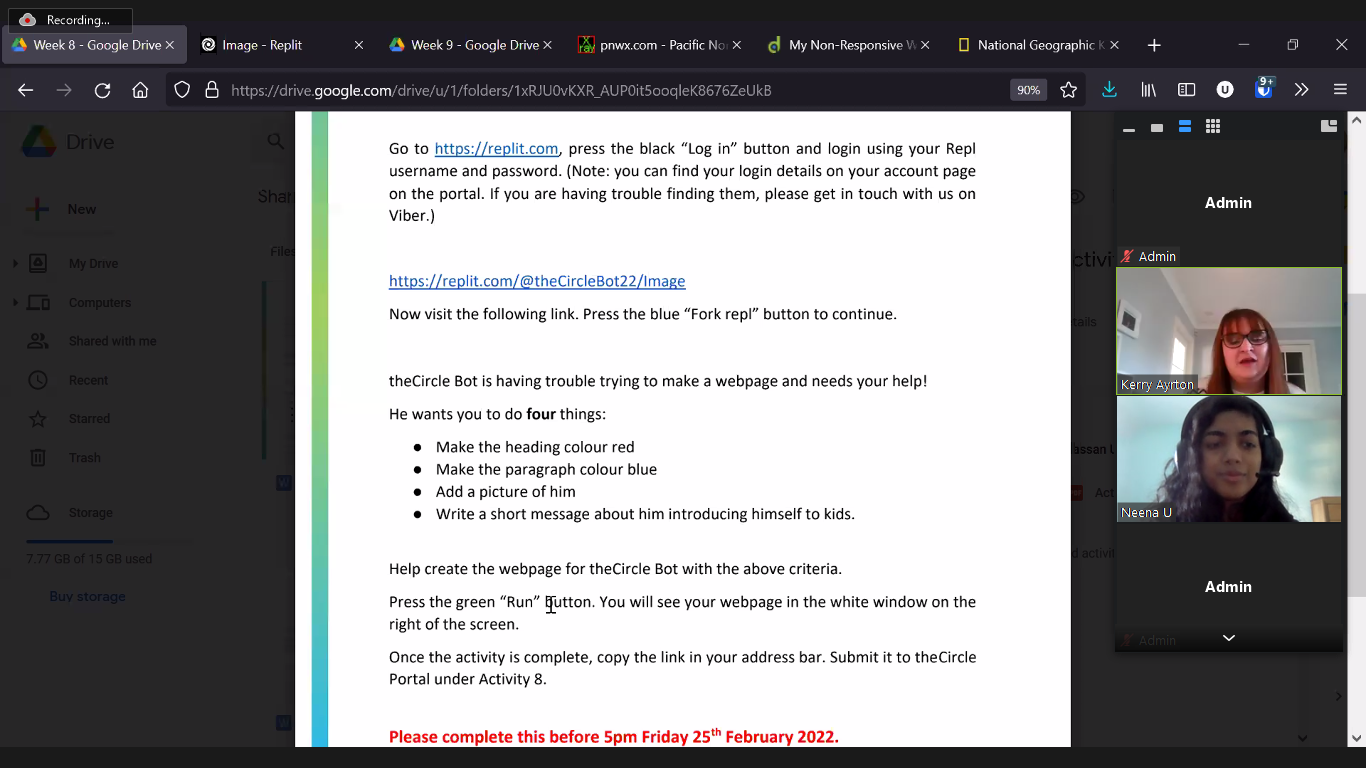
Task: Open the tracking protection shield icon
Action: (x=182, y=90)
